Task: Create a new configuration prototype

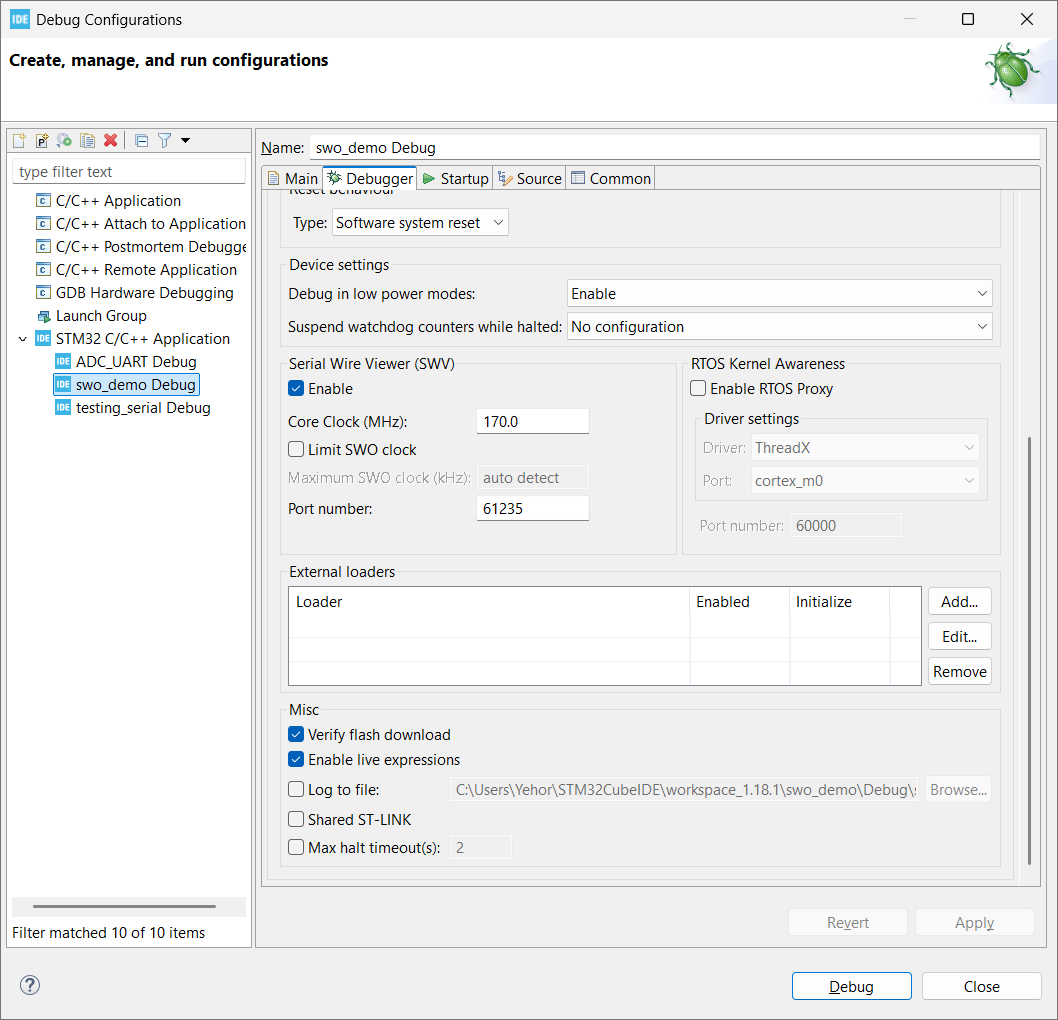Action: click(x=42, y=140)
